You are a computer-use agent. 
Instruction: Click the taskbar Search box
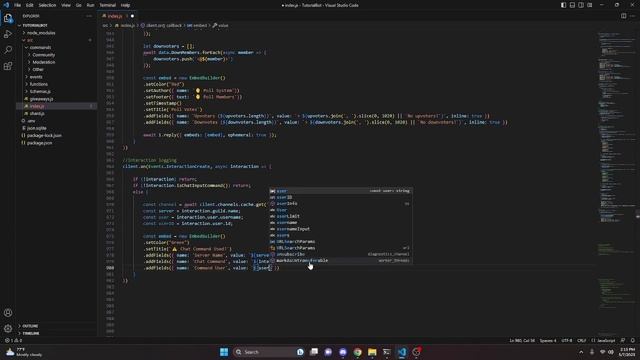click(269, 352)
